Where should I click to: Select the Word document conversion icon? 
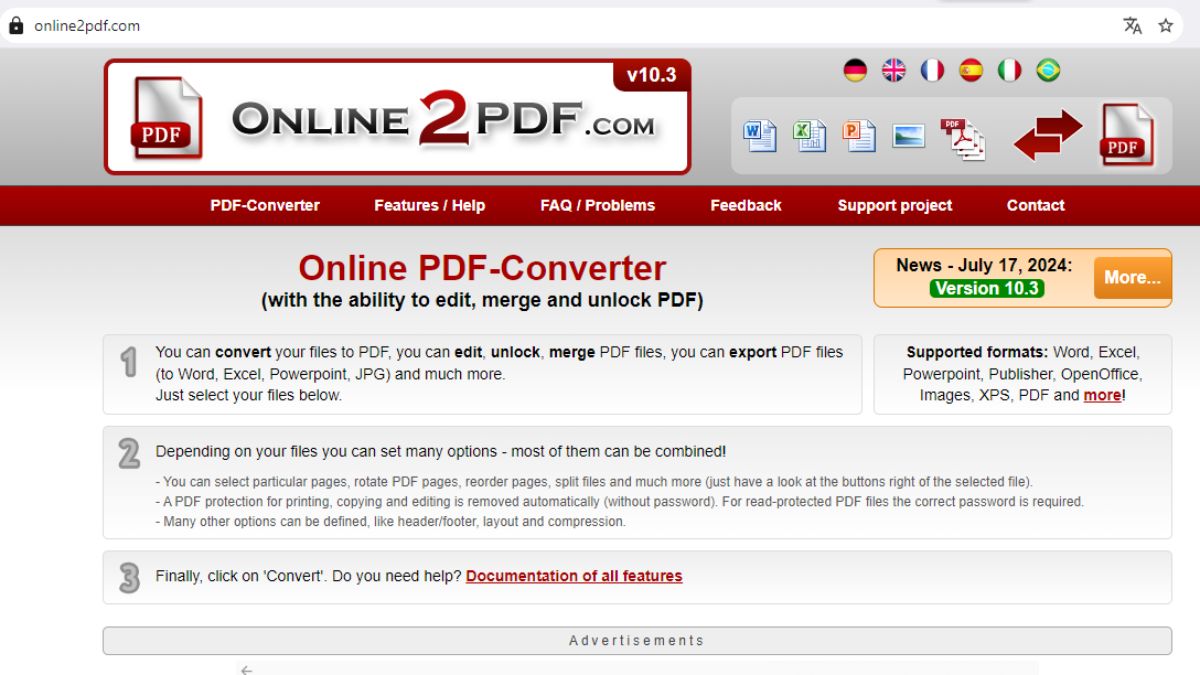click(760, 136)
